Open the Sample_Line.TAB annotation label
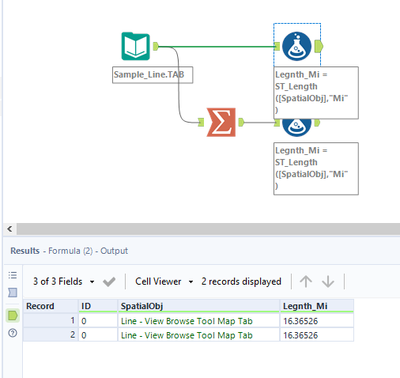 pos(152,75)
